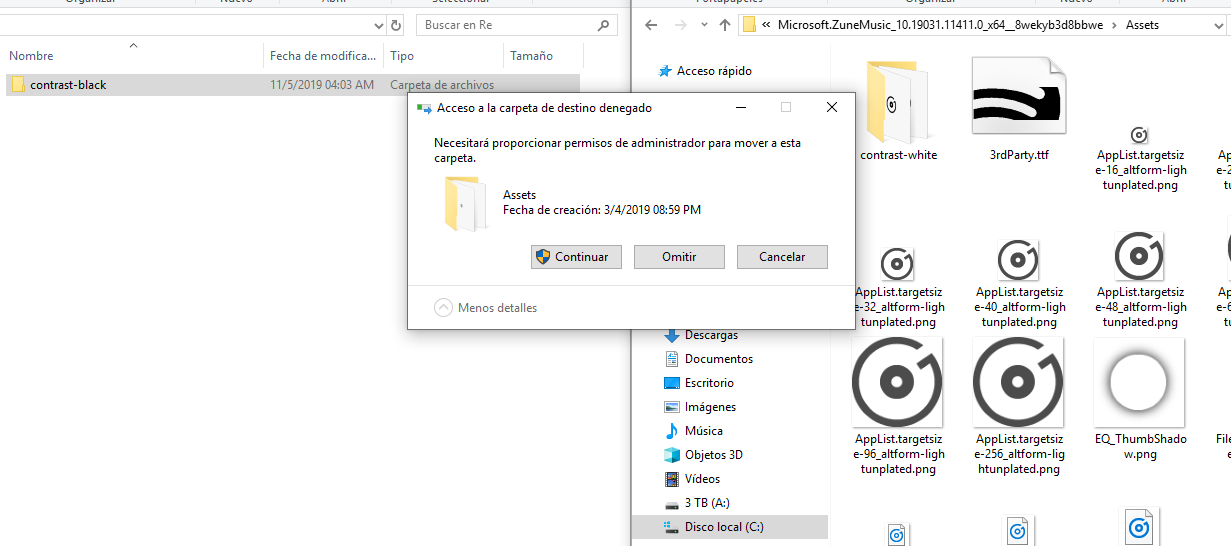
Task: Click the Música note icon
Action: tap(672, 431)
